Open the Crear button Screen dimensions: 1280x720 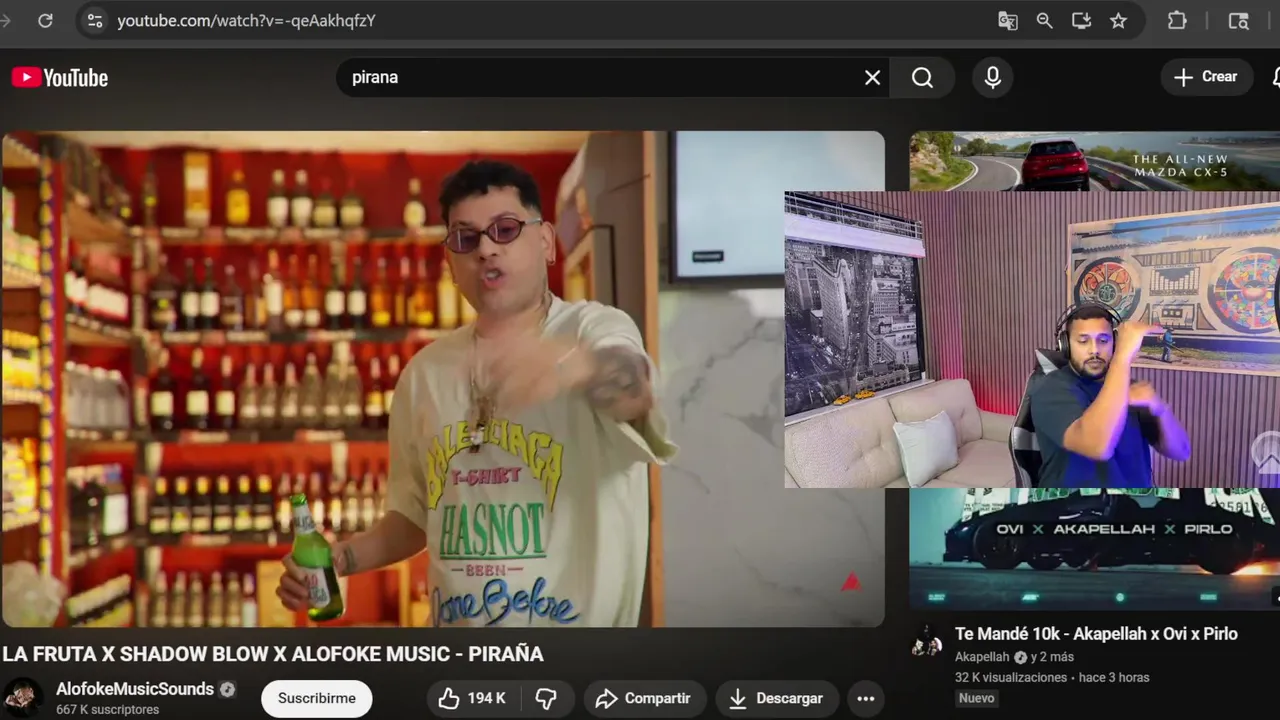[x=1206, y=77]
